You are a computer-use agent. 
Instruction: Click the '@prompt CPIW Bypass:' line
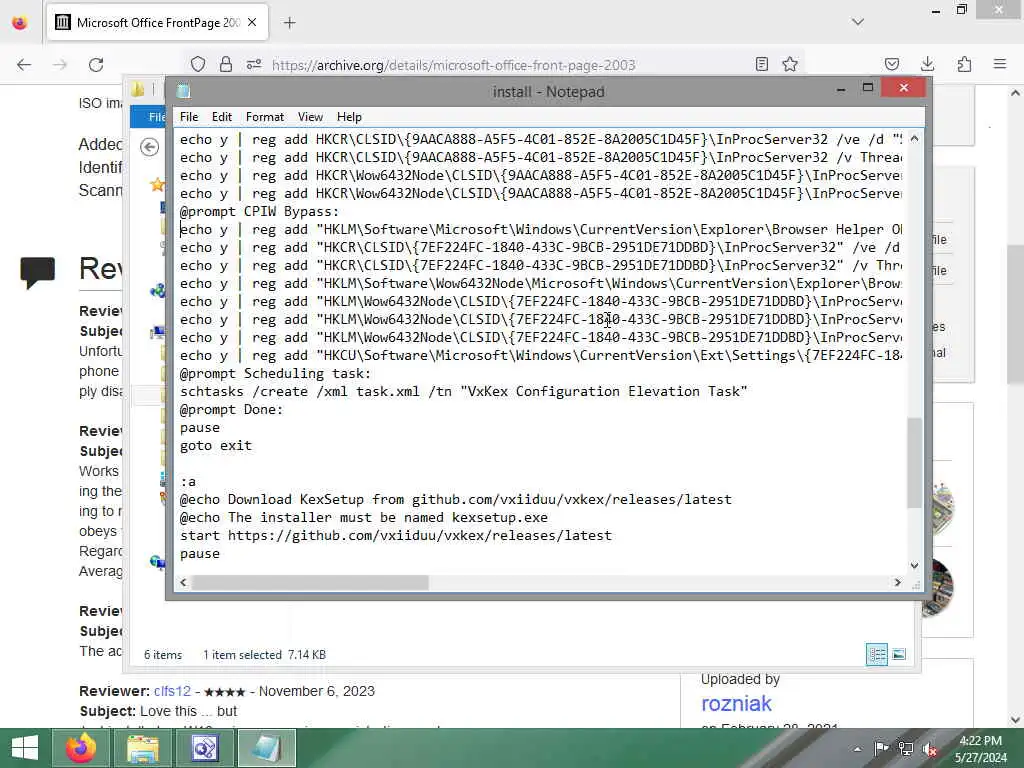pos(259,212)
